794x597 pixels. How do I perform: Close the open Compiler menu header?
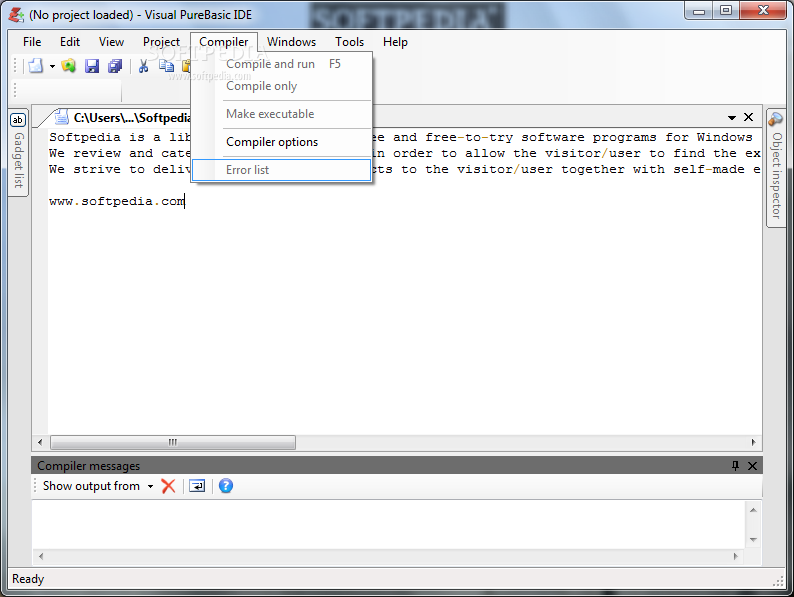coord(224,42)
